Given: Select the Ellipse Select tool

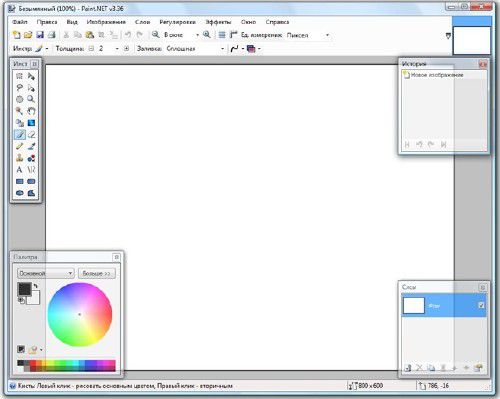Looking at the screenshot, I should (20, 99).
